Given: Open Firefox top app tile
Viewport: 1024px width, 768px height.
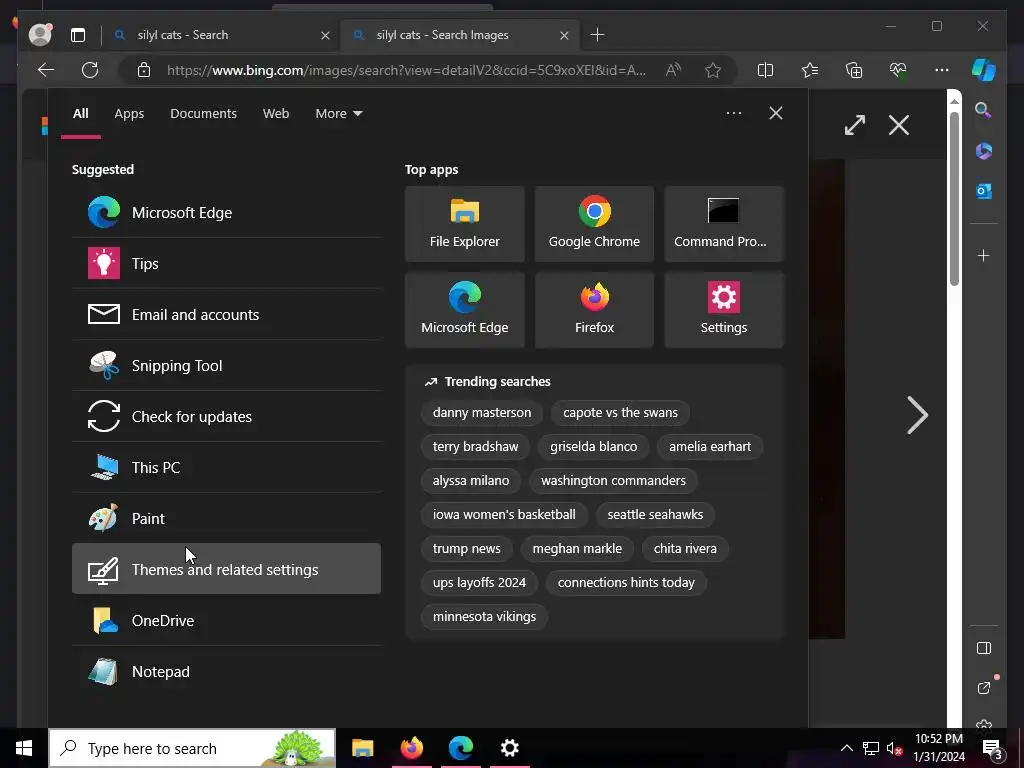Looking at the screenshot, I should click(594, 310).
